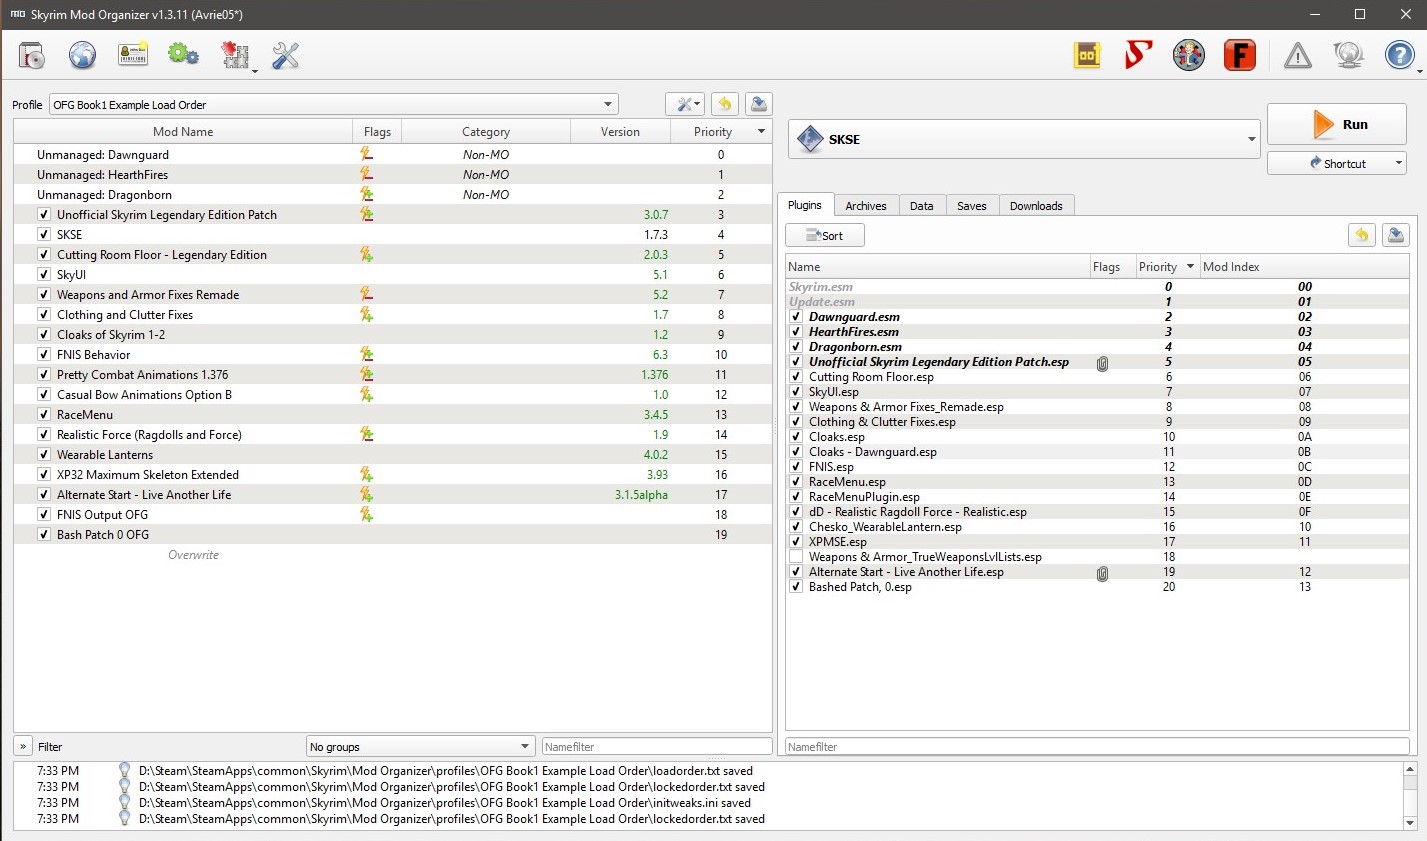Create plugin list backup icon on Plugins tab
The image size is (1427, 841).
(1396, 235)
